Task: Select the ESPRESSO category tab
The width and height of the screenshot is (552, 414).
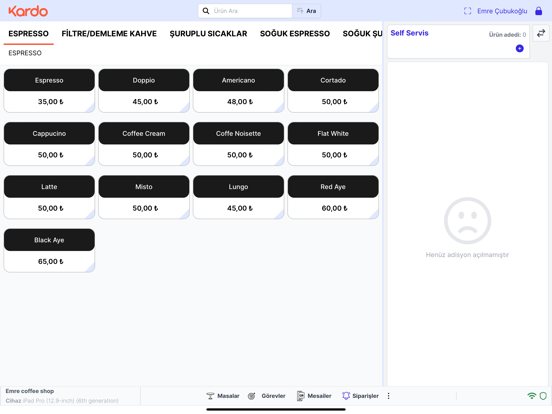Action: (x=29, y=33)
